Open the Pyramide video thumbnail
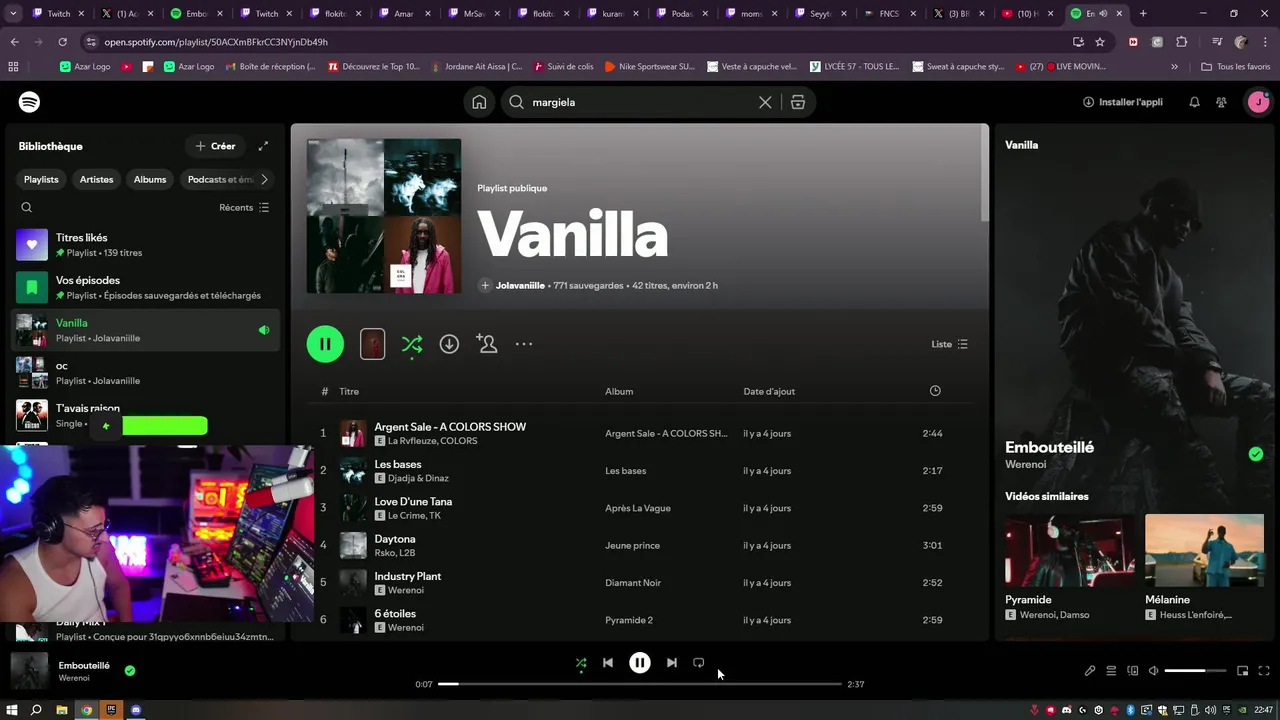This screenshot has height=720, width=1280. click(1070, 550)
